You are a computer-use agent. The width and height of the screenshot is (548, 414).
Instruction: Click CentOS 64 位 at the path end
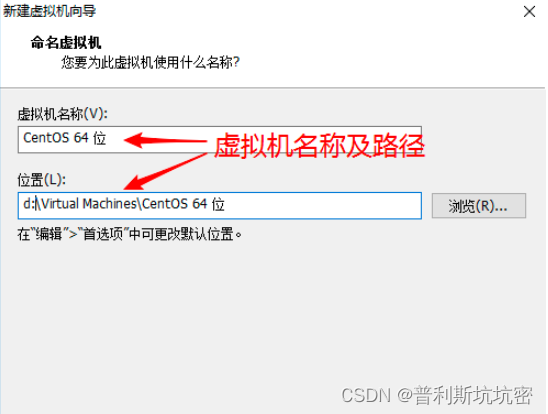pos(183,204)
